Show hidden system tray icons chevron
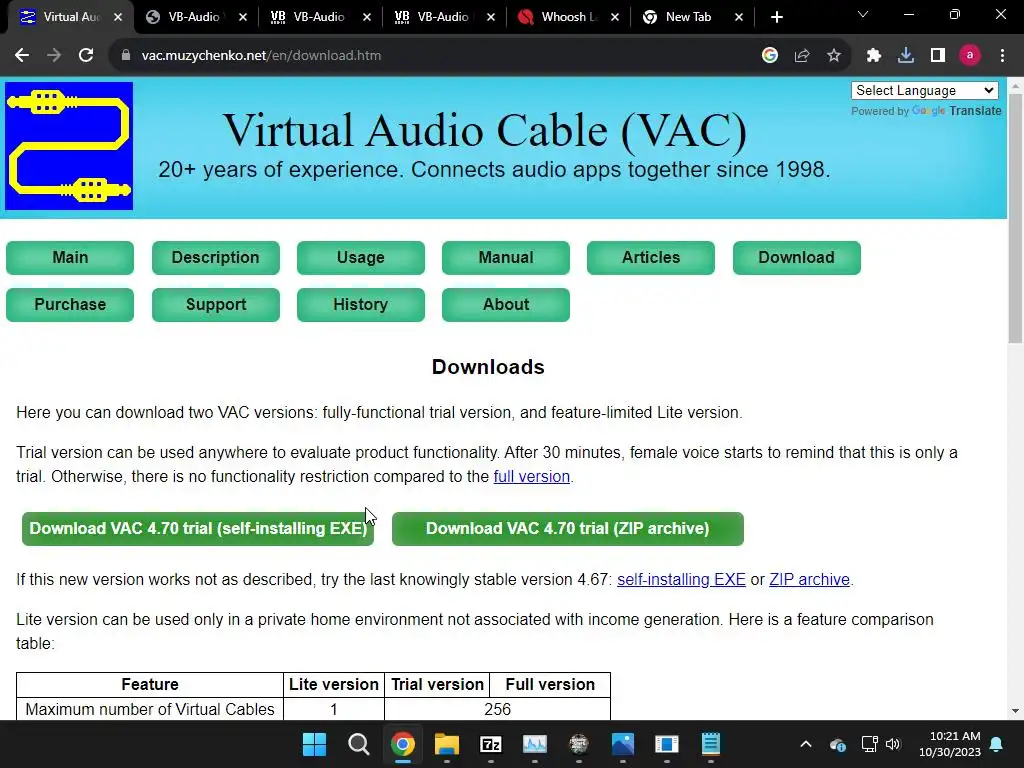The height and width of the screenshot is (768, 1024). [806, 744]
